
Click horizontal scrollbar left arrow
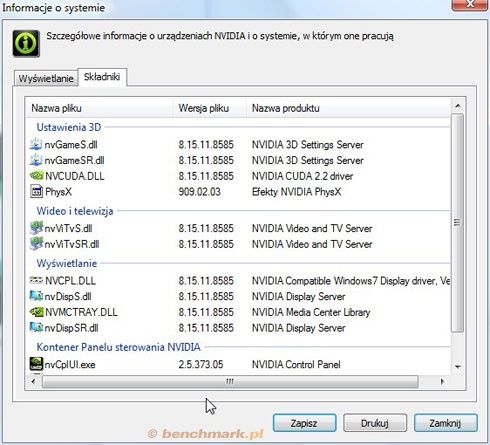33,381
